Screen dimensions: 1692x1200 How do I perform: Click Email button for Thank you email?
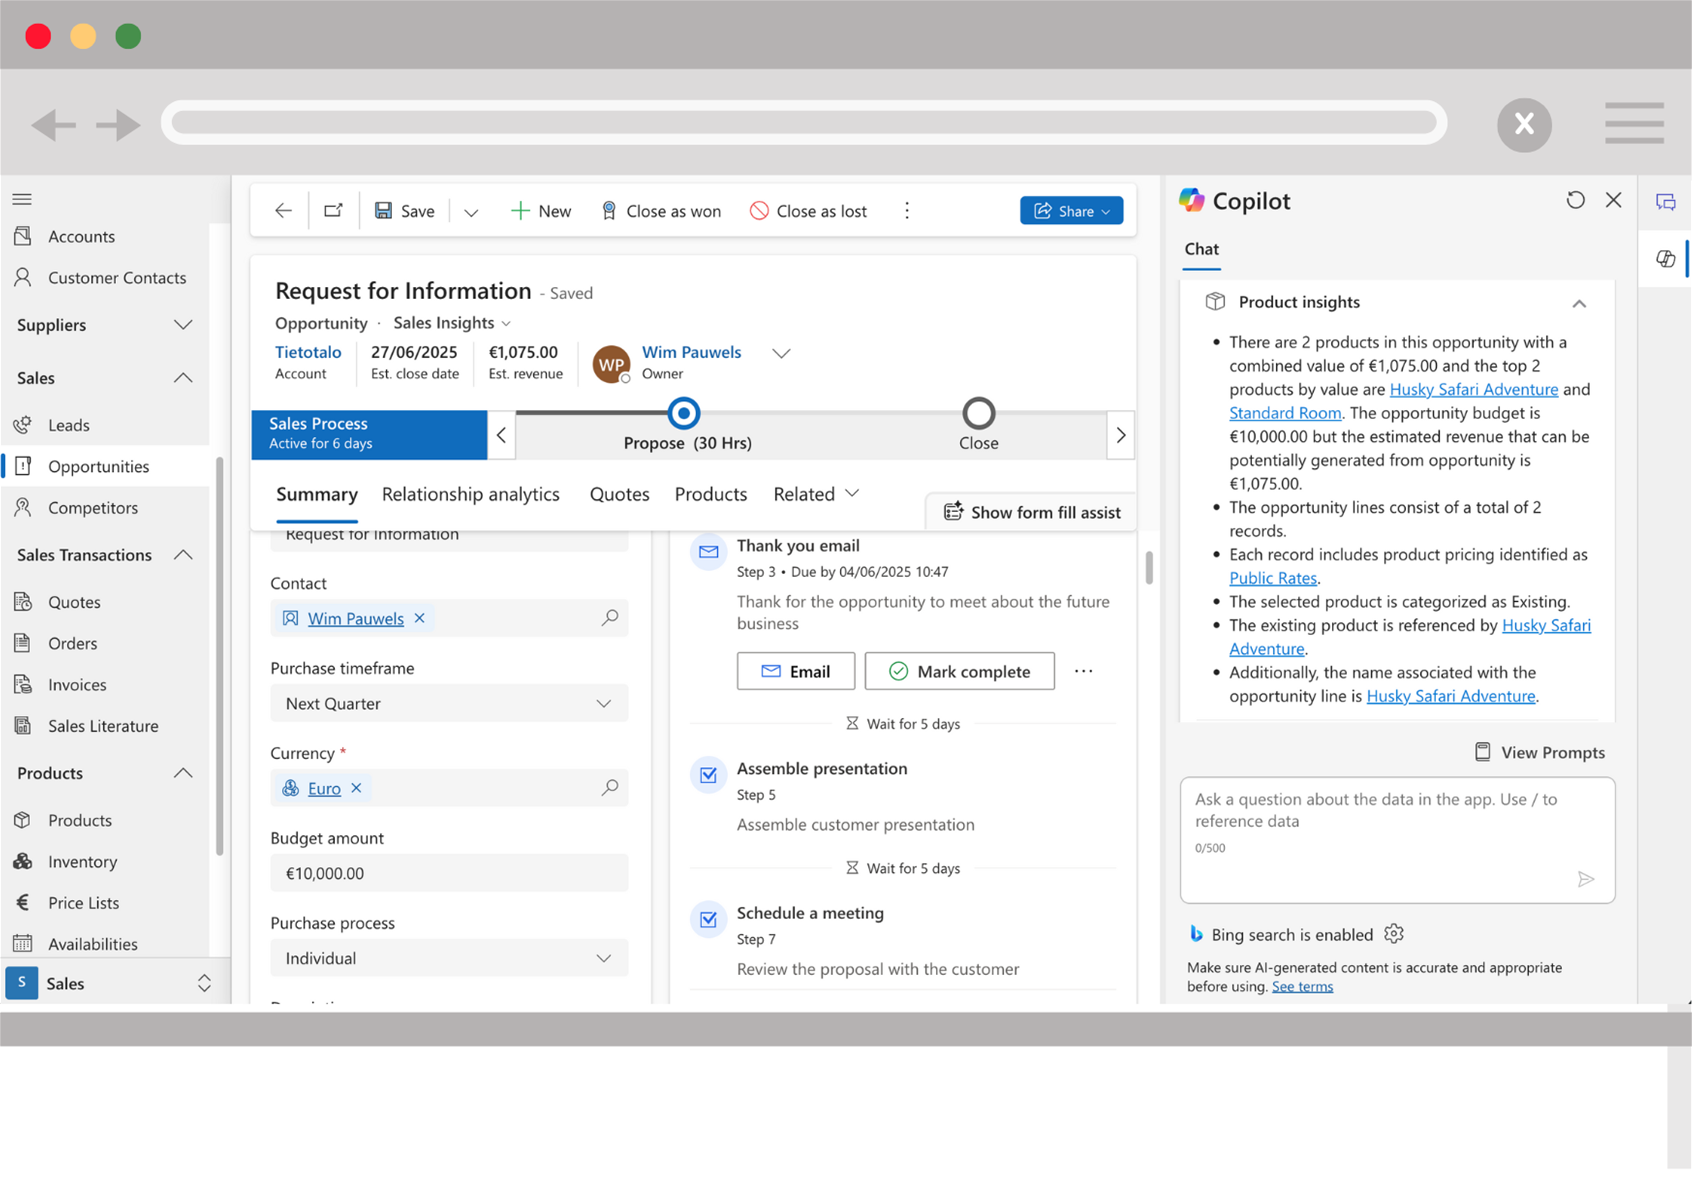[x=796, y=671]
